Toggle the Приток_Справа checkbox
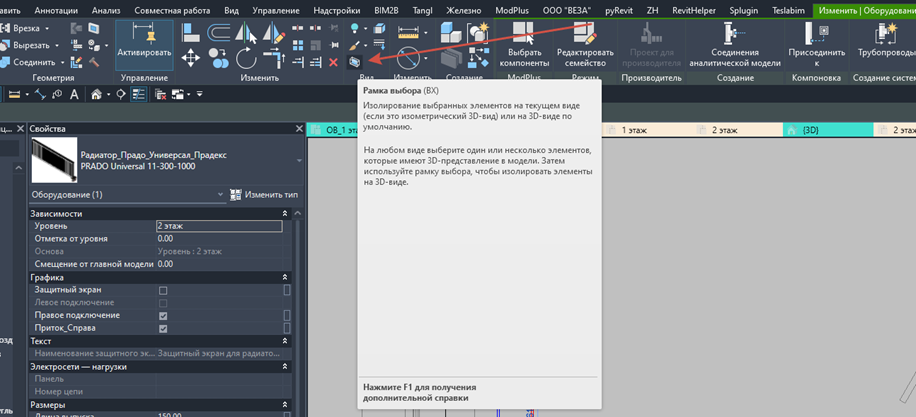The width and height of the screenshot is (916, 417). click(x=163, y=329)
